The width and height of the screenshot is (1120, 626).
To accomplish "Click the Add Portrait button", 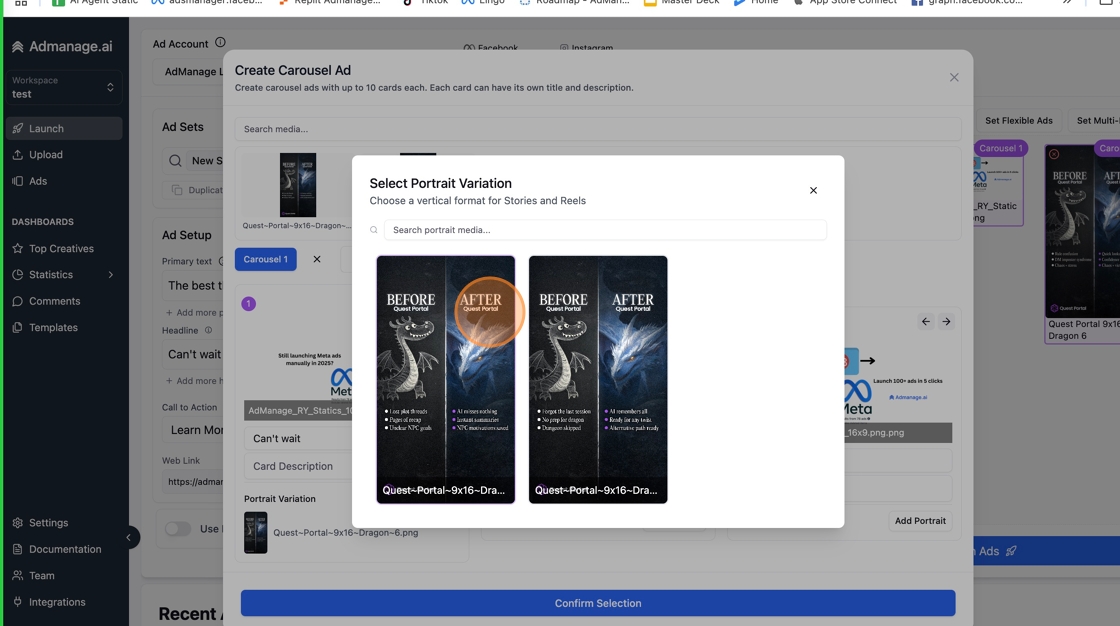I will pyautogui.click(x=920, y=521).
